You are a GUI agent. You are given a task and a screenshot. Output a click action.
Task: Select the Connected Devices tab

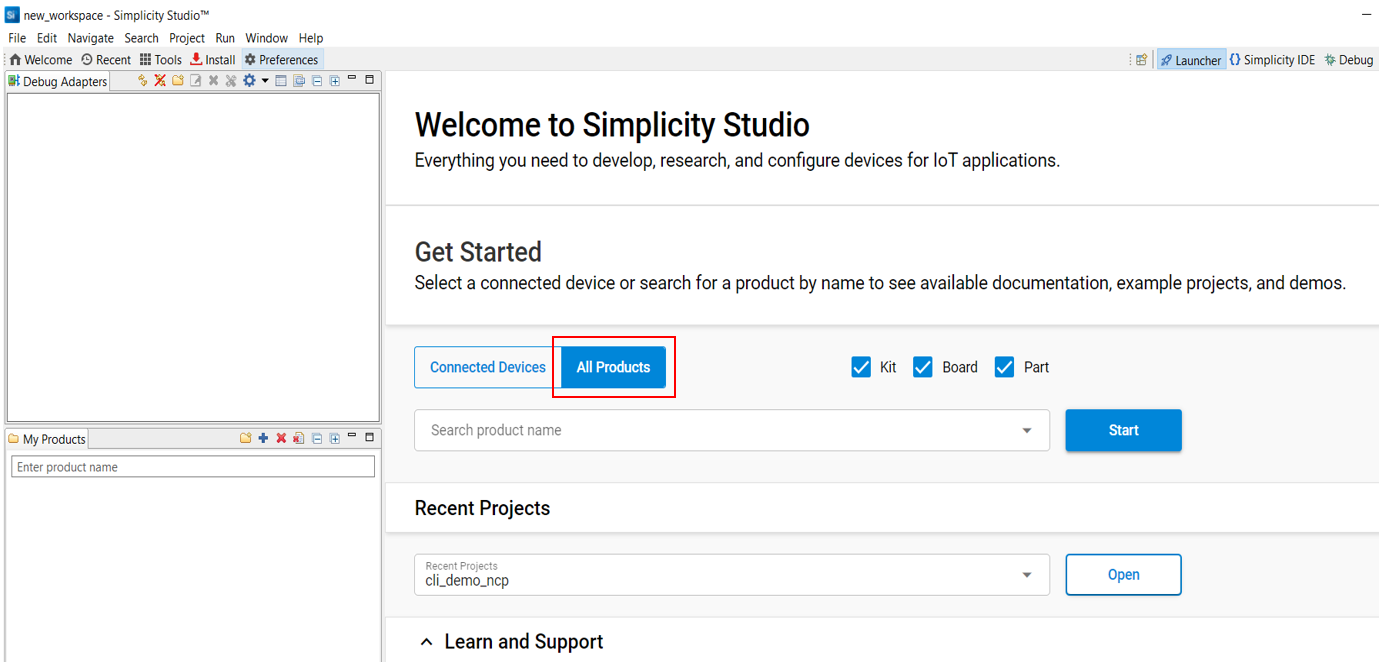(488, 367)
